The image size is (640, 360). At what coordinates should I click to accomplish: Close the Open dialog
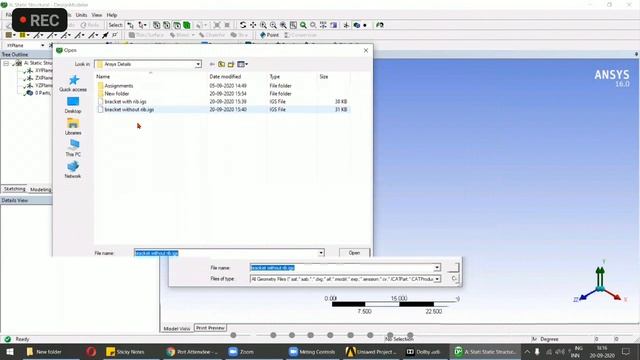pyautogui.click(x=366, y=50)
